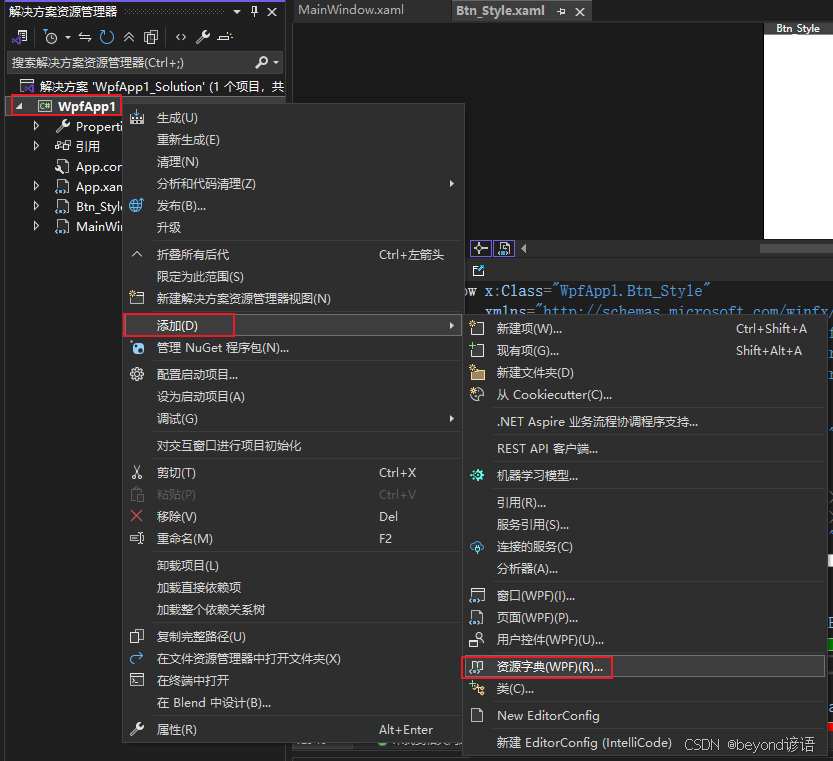
Task: Click the 新建解决方案资源管理器视图 icon
Action: (x=137, y=298)
